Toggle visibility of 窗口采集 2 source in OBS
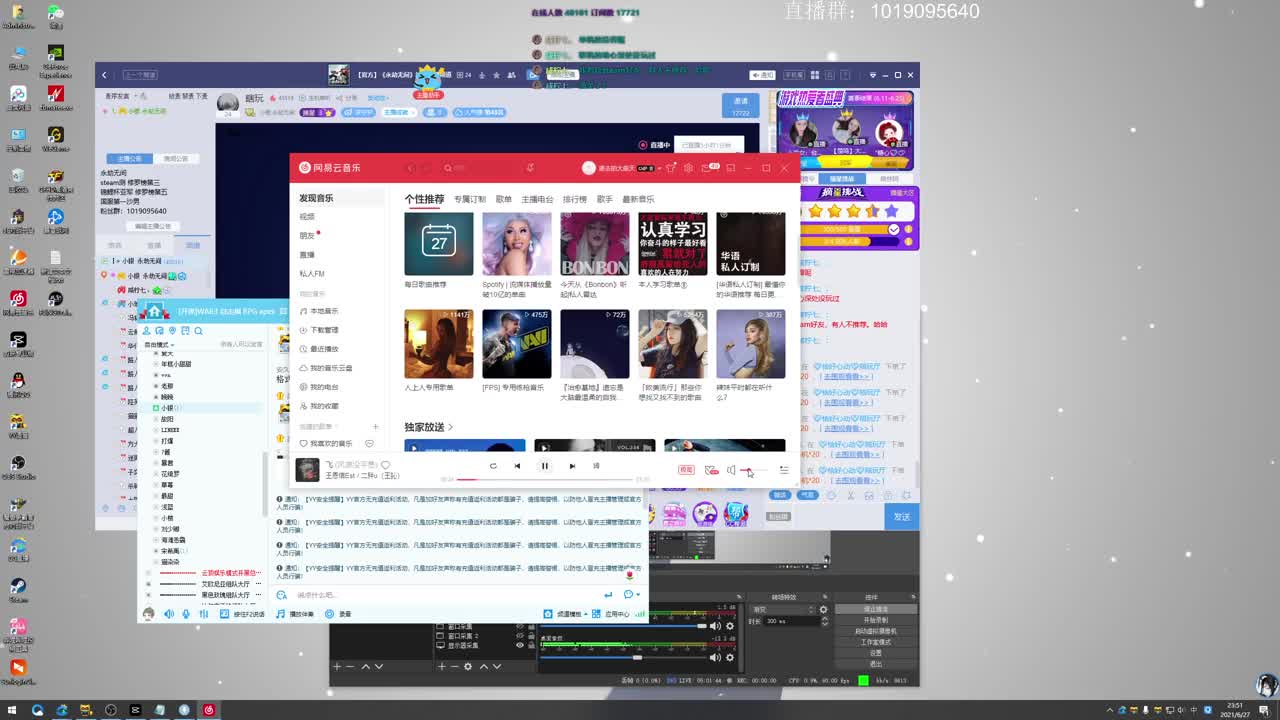 (x=519, y=636)
